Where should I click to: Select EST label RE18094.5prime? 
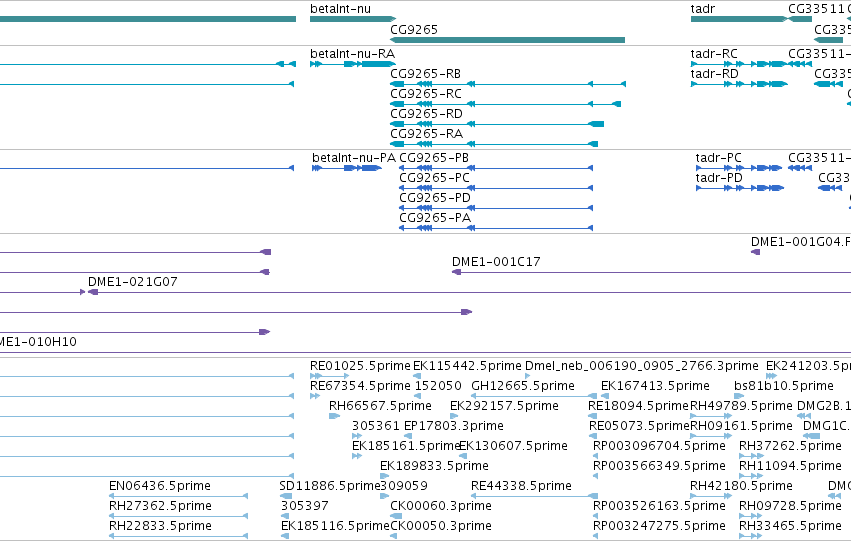(638, 406)
